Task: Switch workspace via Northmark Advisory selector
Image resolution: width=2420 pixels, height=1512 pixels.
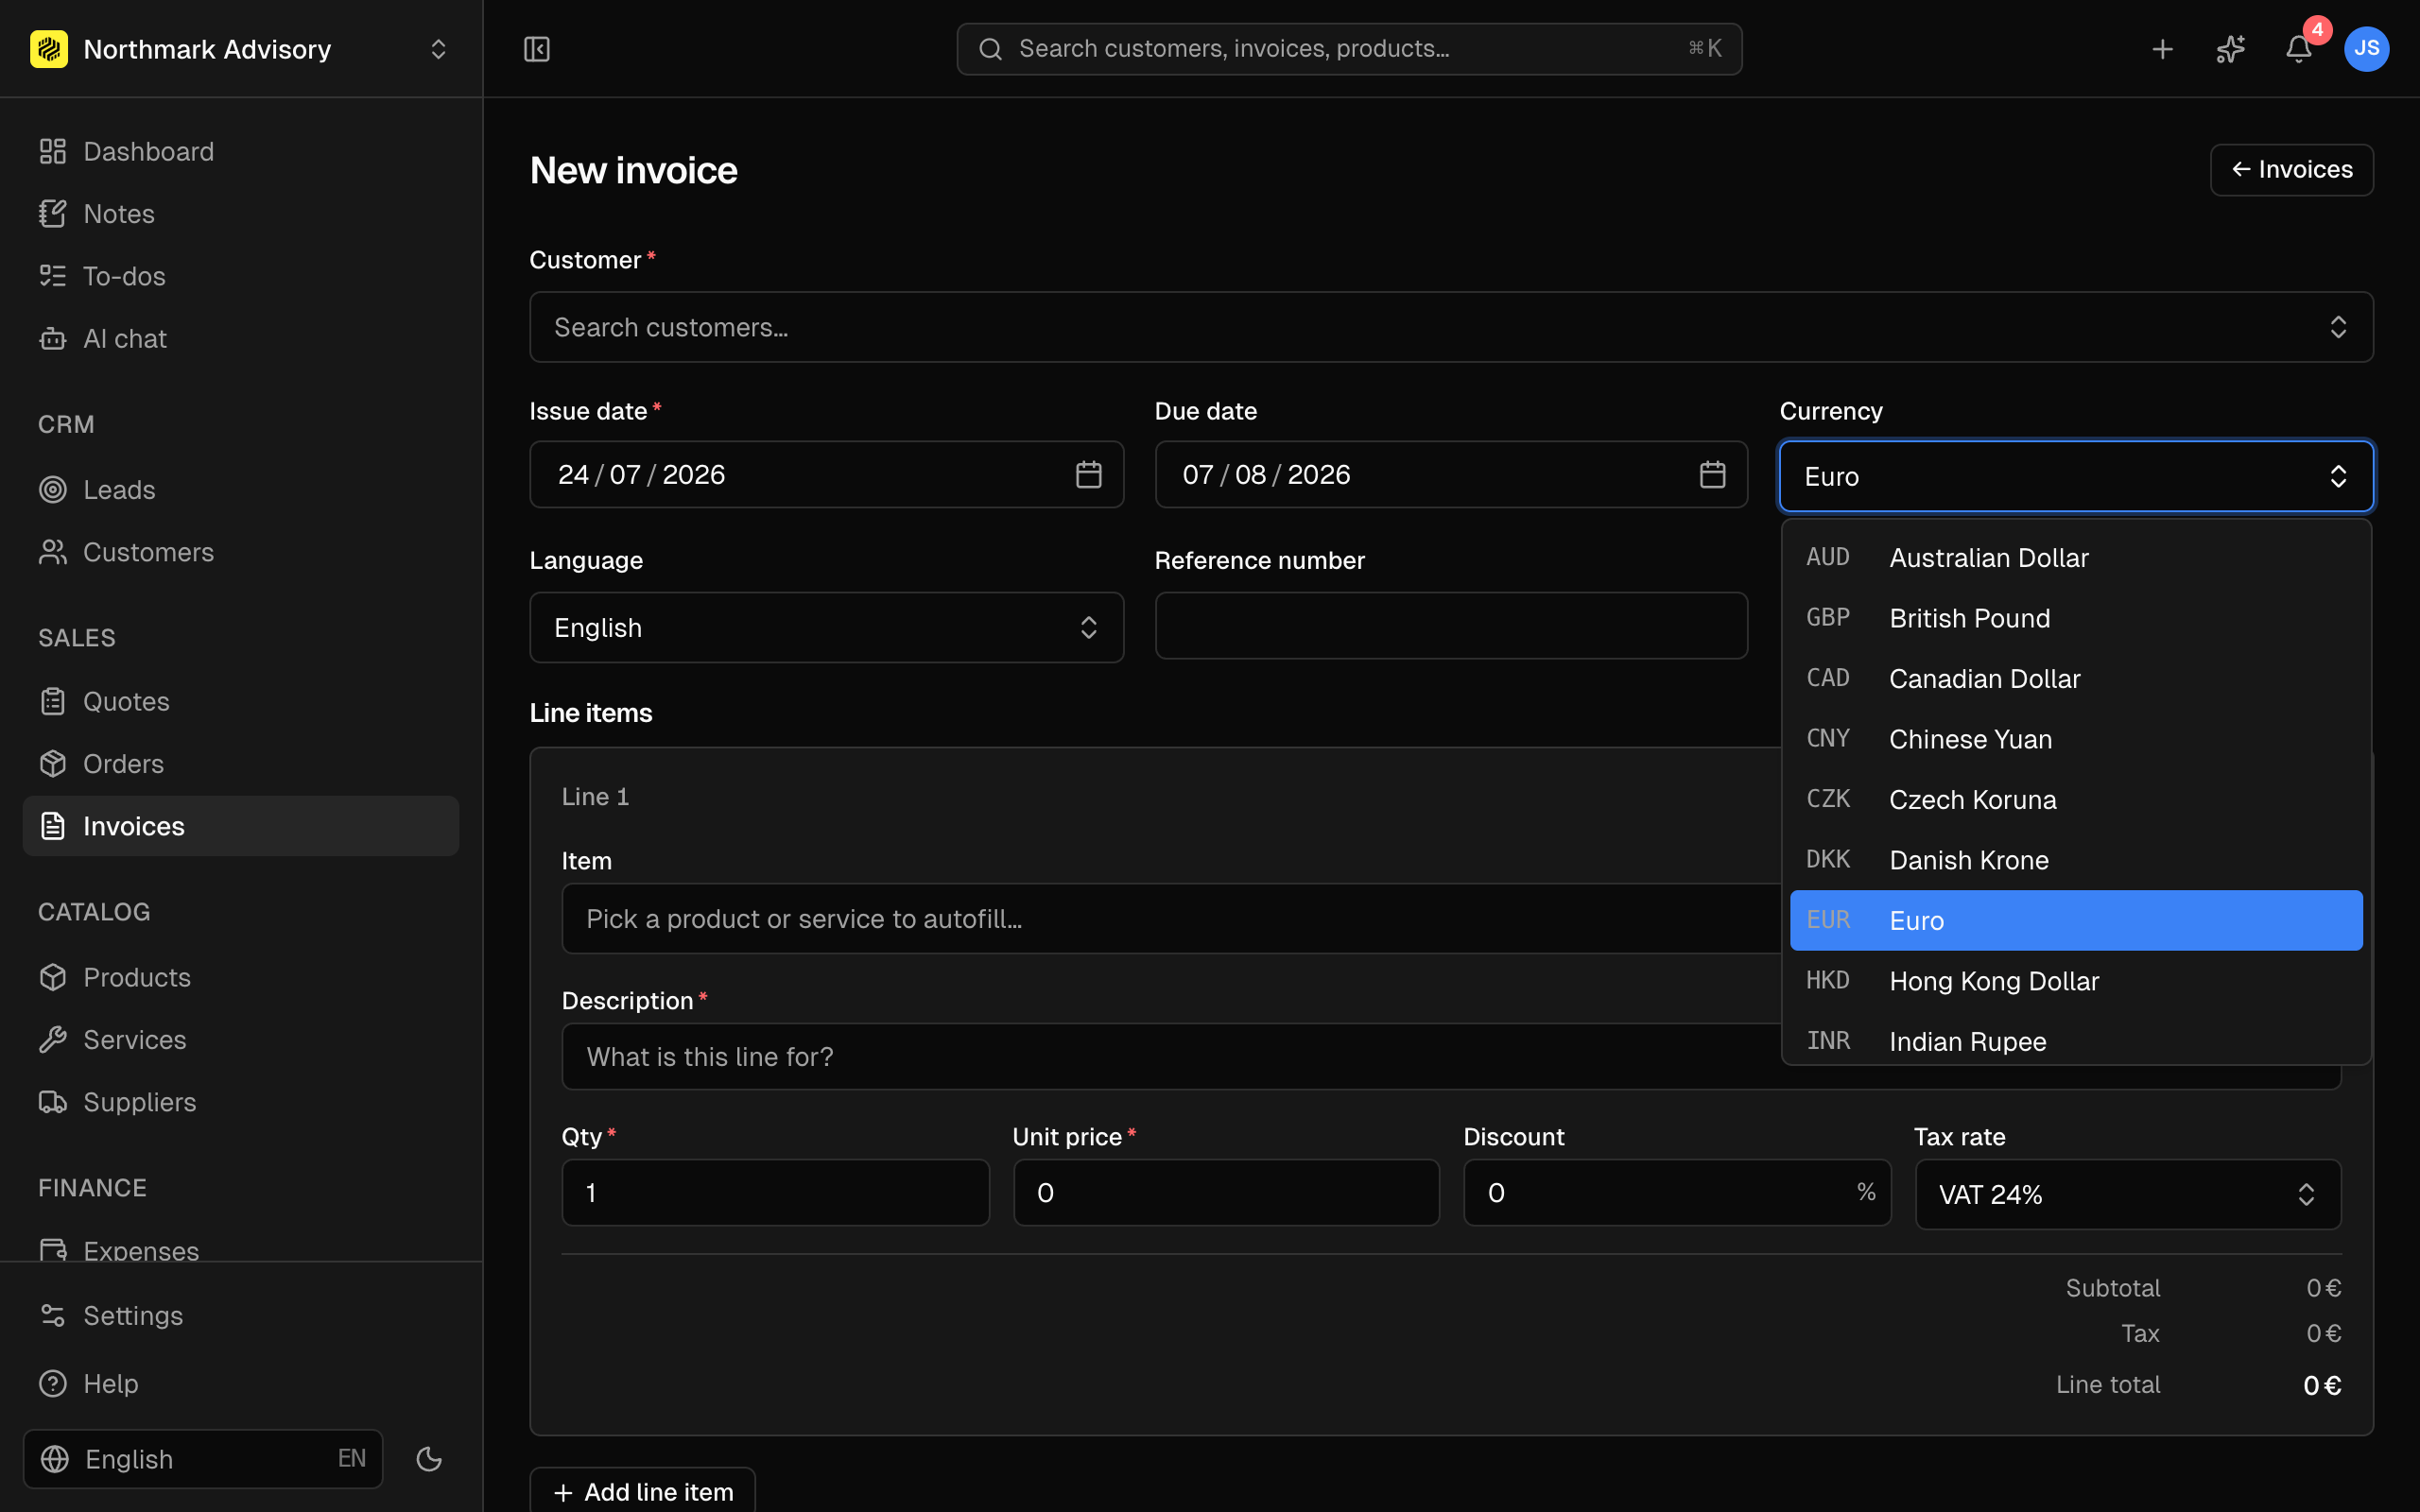Action: (240, 49)
